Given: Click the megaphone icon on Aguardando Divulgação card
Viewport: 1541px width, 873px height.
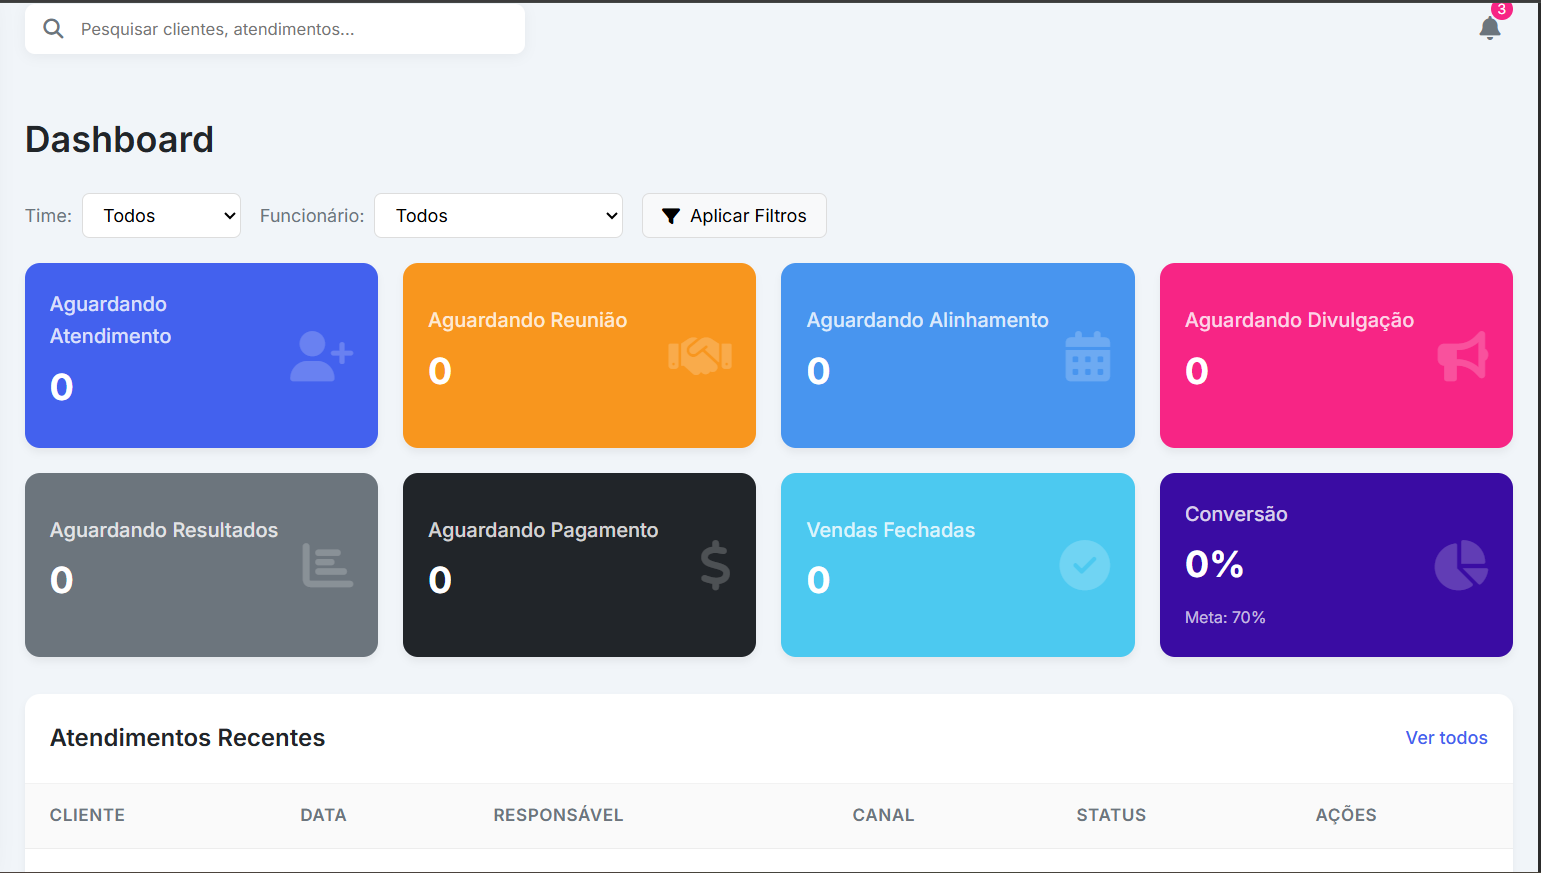Looking at the screenshot, I should 1462,355.
